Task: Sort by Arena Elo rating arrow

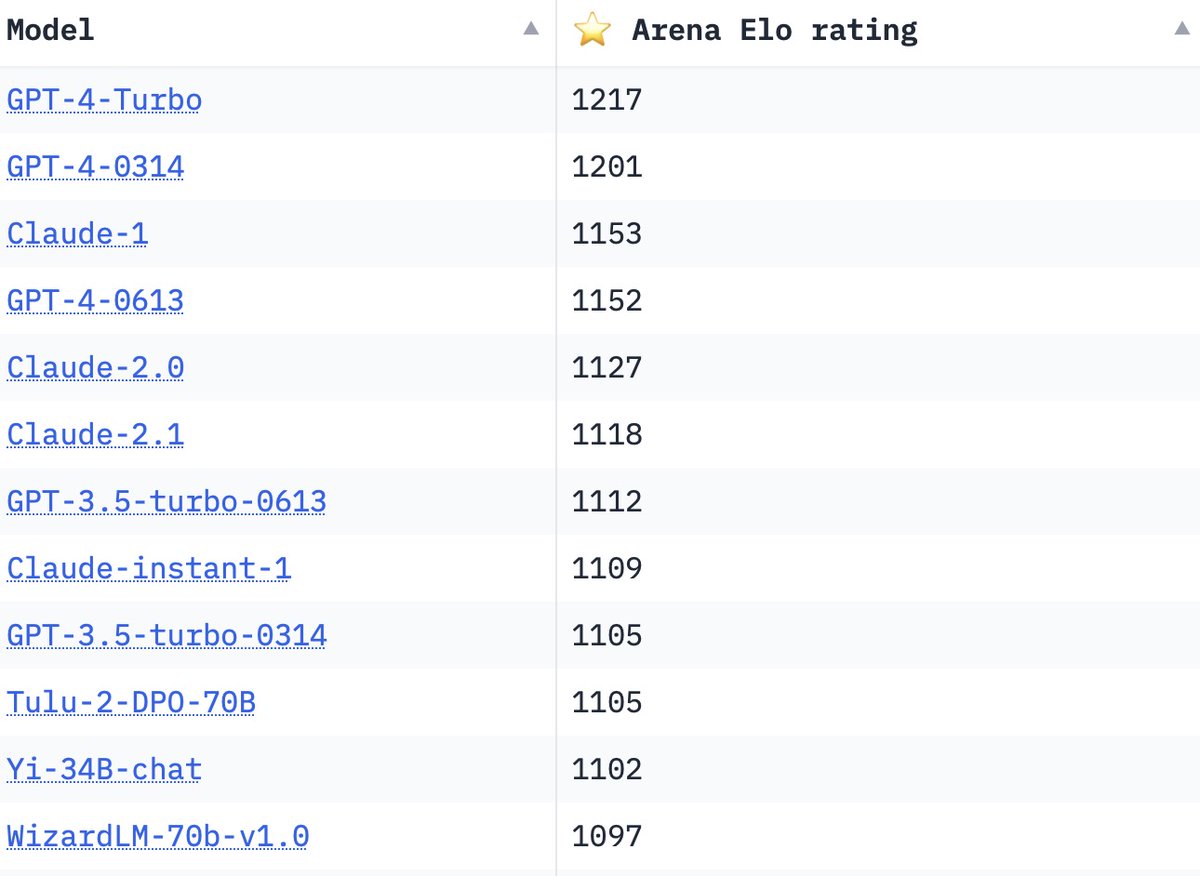Action: [1182, 29]
